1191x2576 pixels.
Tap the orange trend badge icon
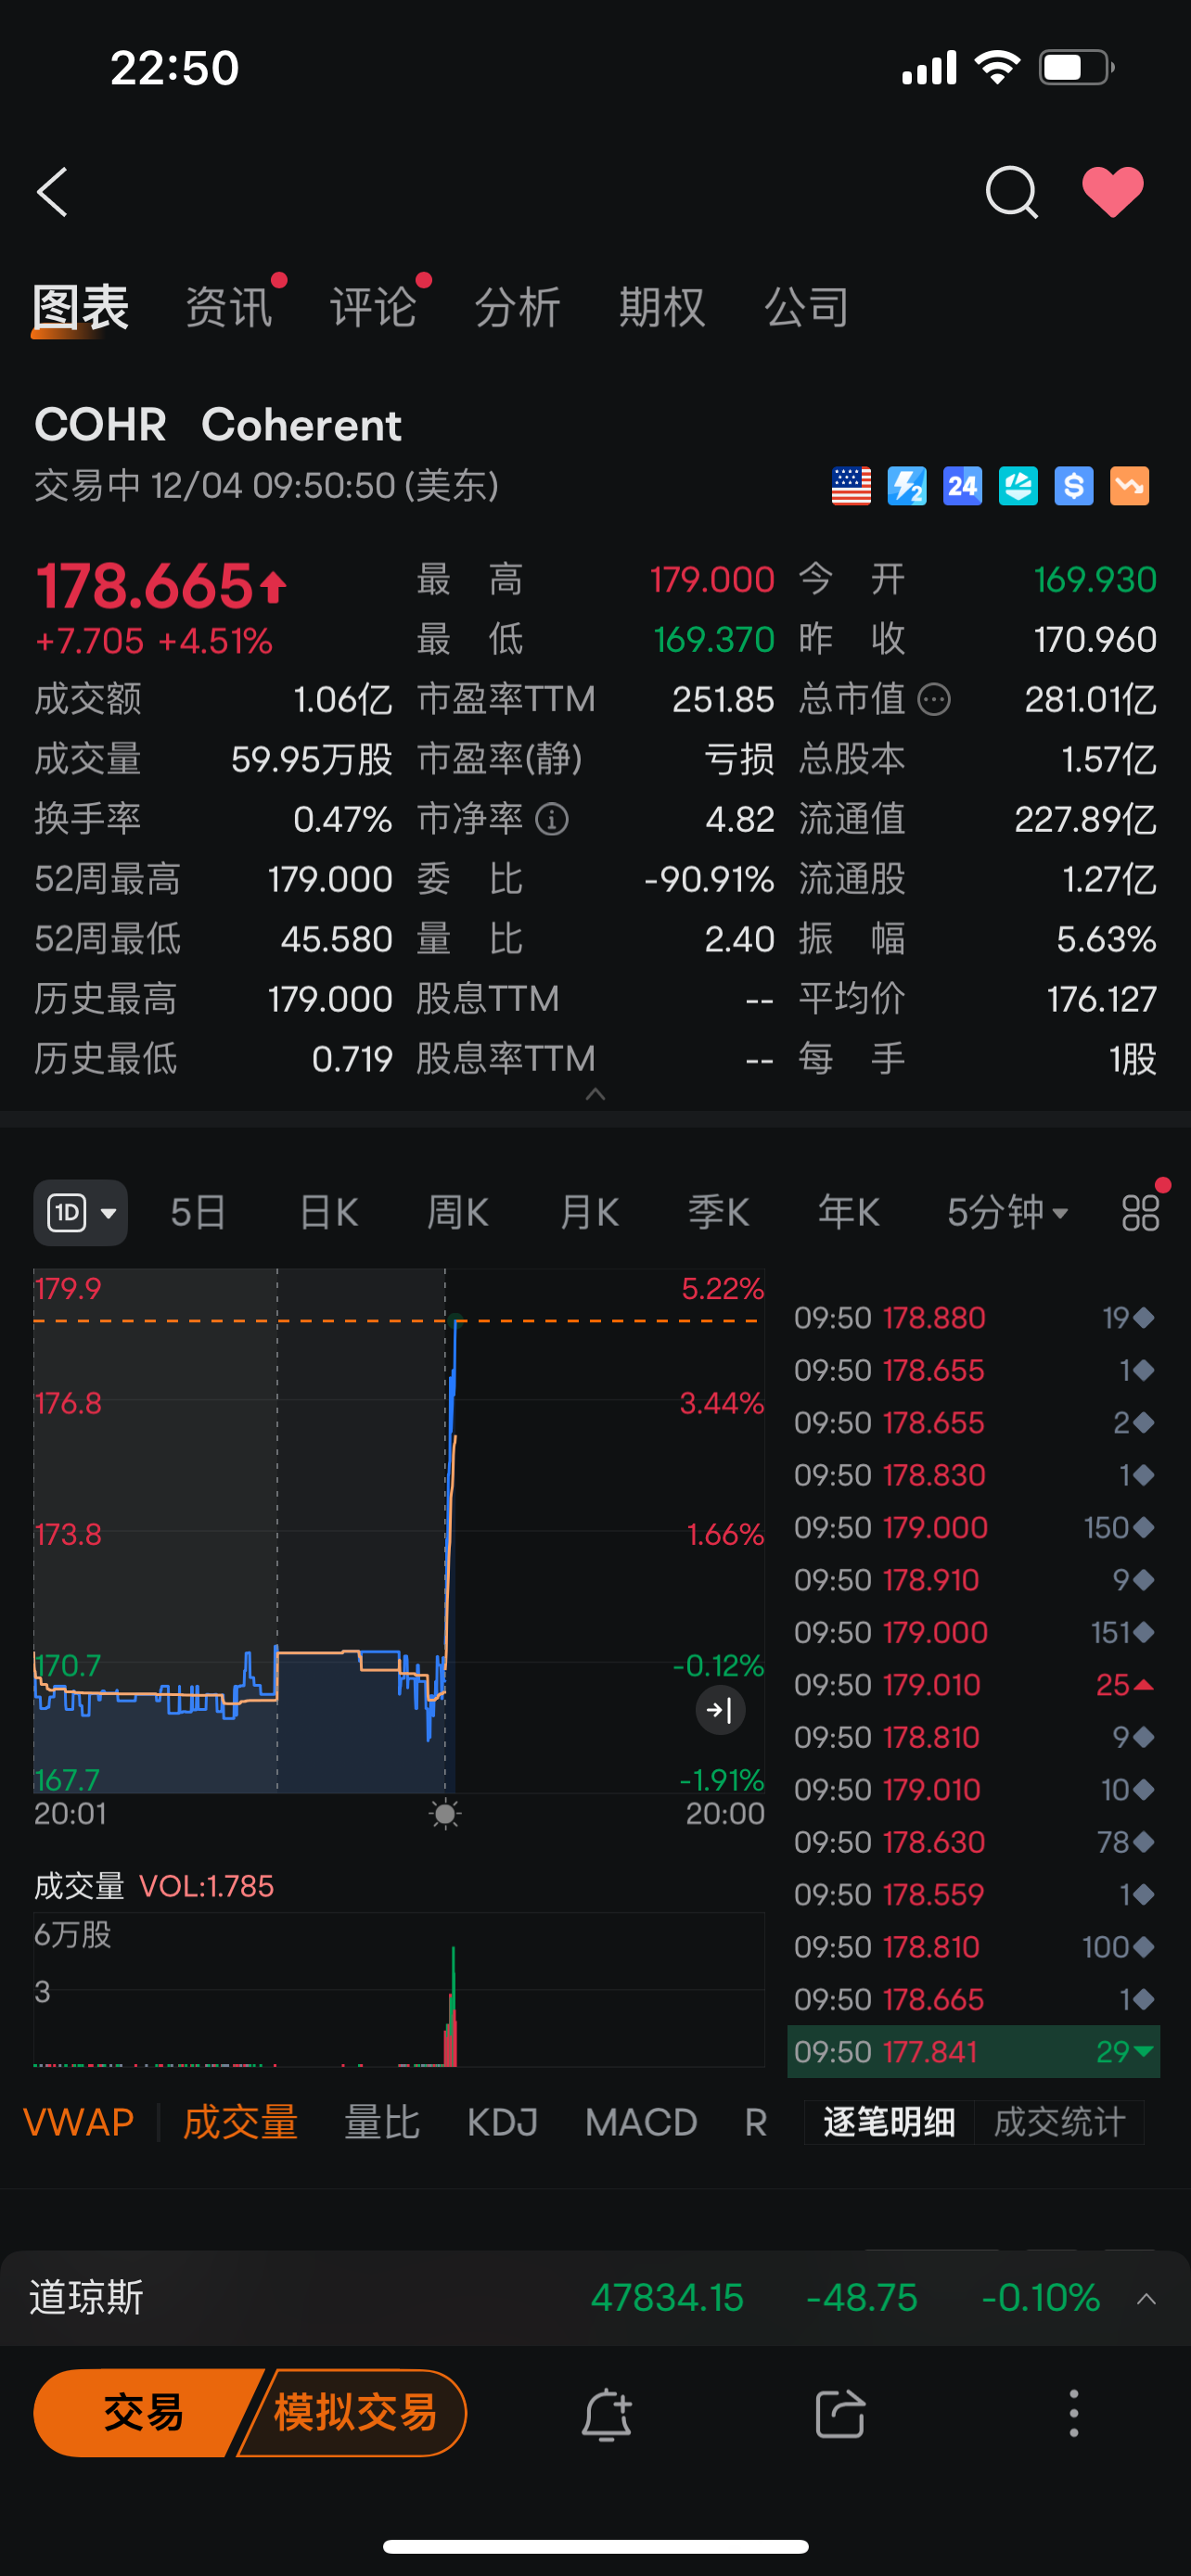pos(1130,486)
